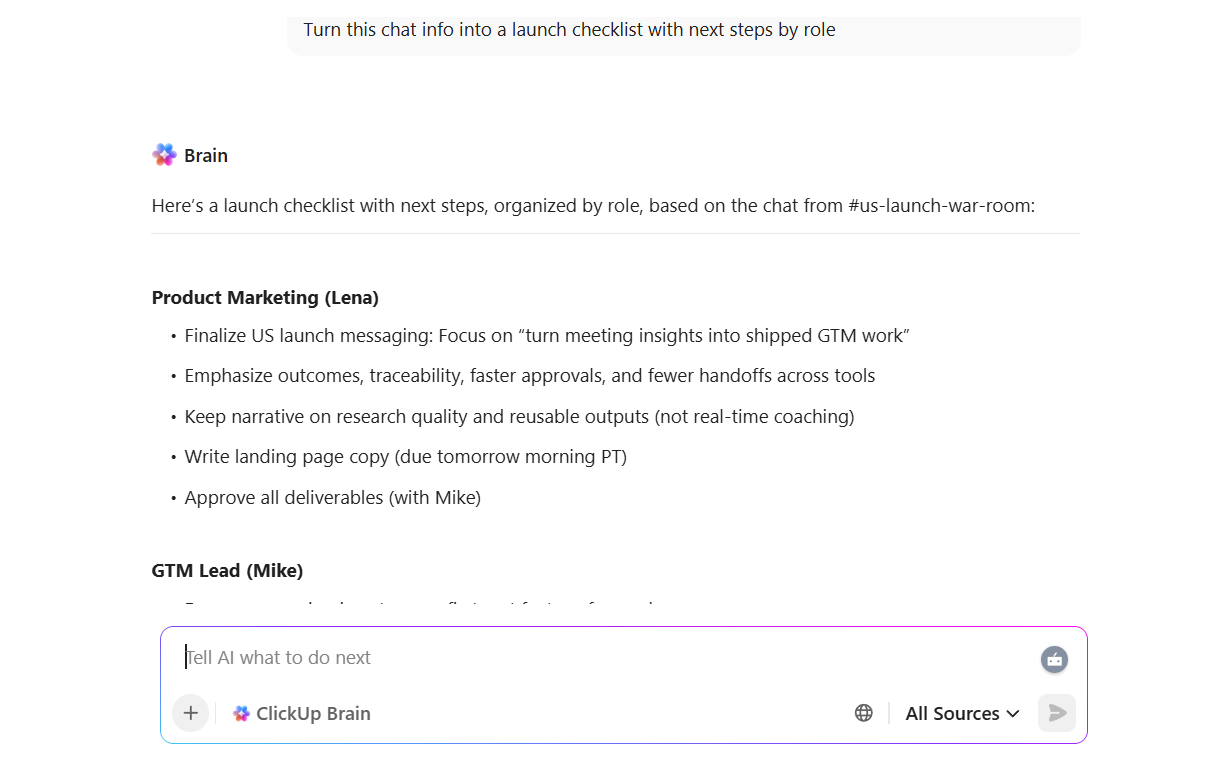Toggle the globe web search icon
1225x763 pixels.
(864, 713)
